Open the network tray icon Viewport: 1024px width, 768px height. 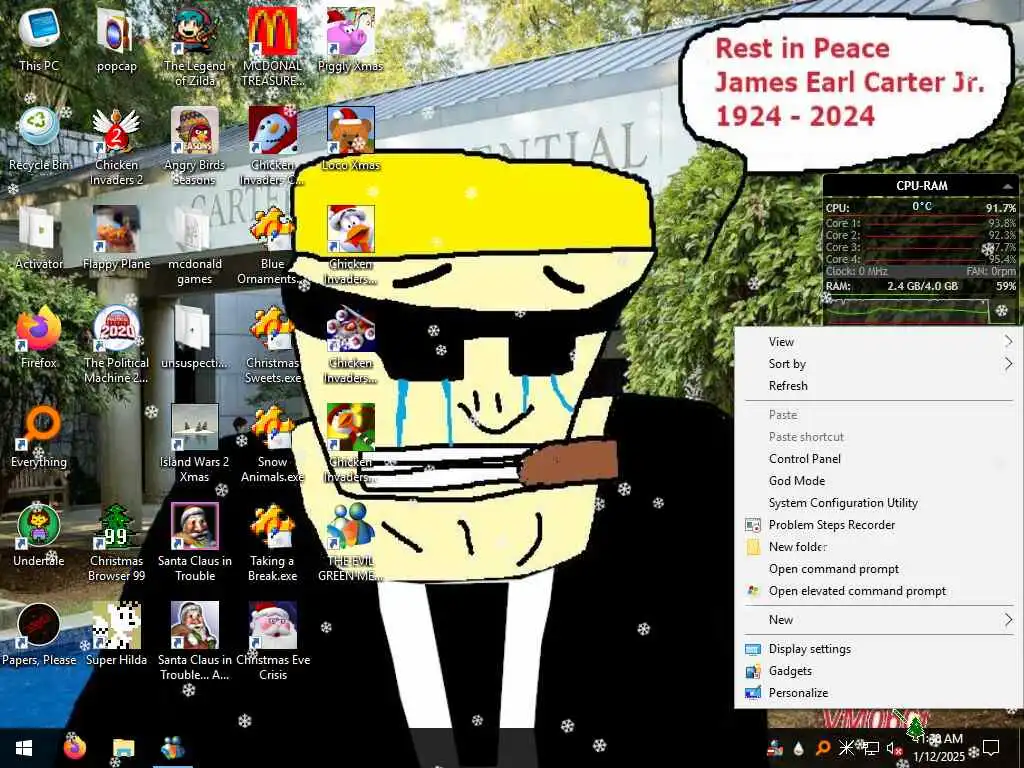871,748
